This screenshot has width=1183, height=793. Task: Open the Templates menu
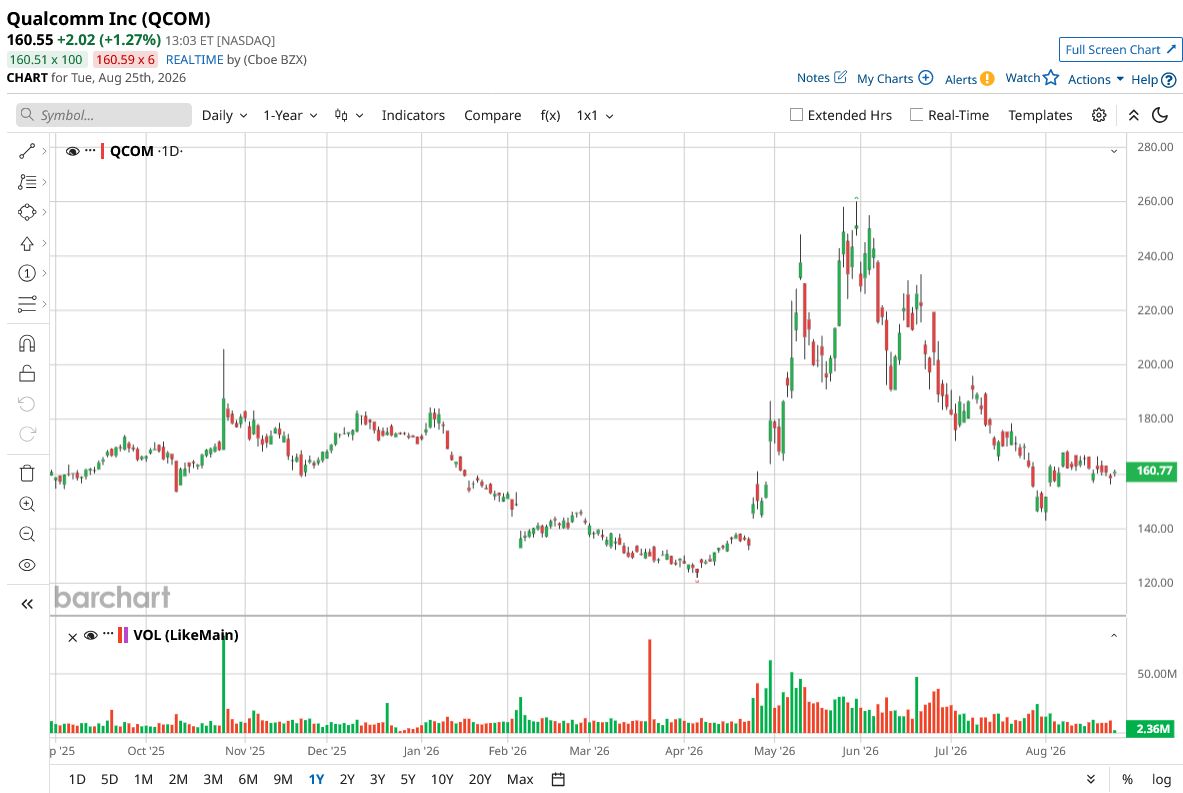coord(1040,115)
